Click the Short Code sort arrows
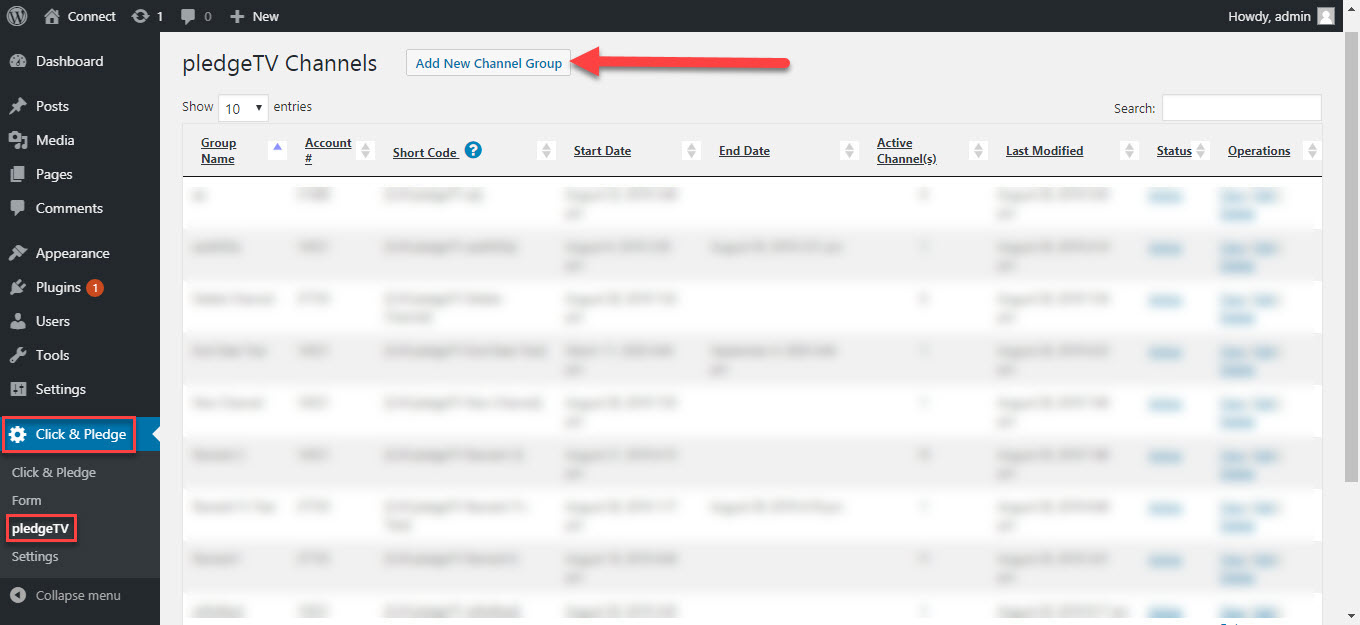 point(546,150)
